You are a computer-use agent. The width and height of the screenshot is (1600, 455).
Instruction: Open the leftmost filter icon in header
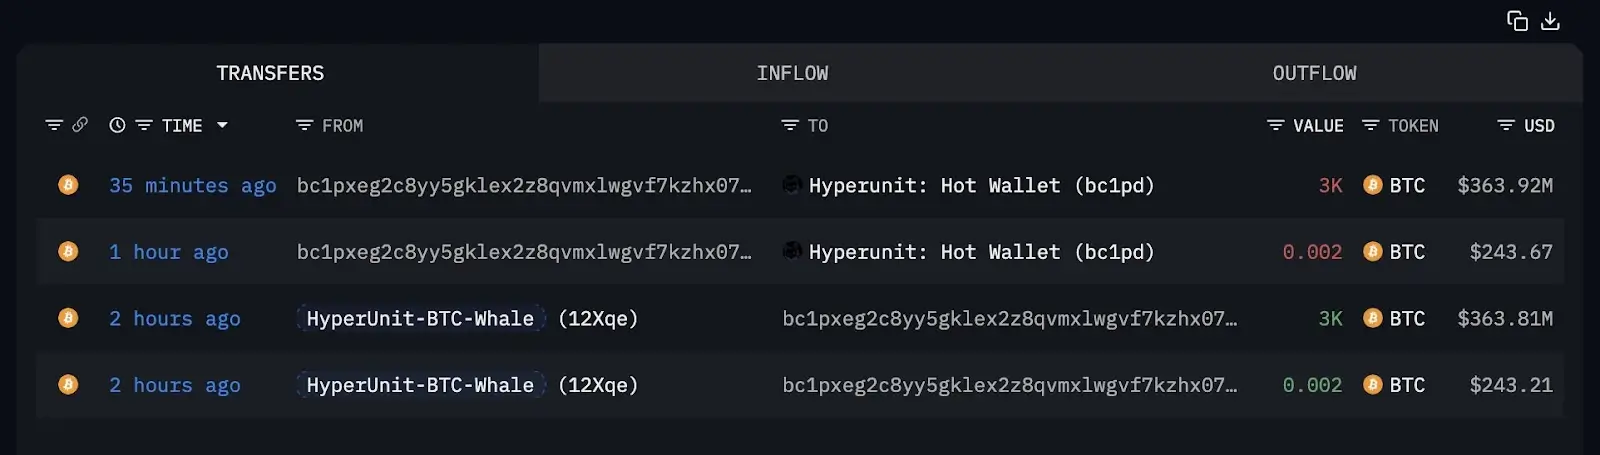54,125
